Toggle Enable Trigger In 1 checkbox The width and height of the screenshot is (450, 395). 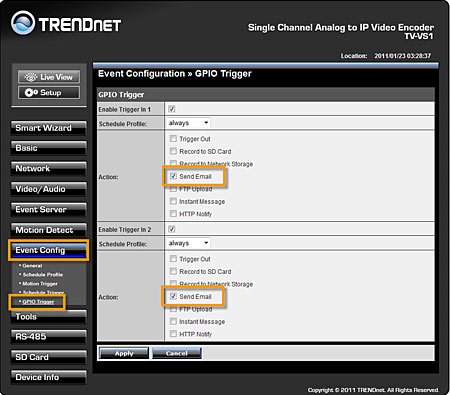click(x=172, y=109)
